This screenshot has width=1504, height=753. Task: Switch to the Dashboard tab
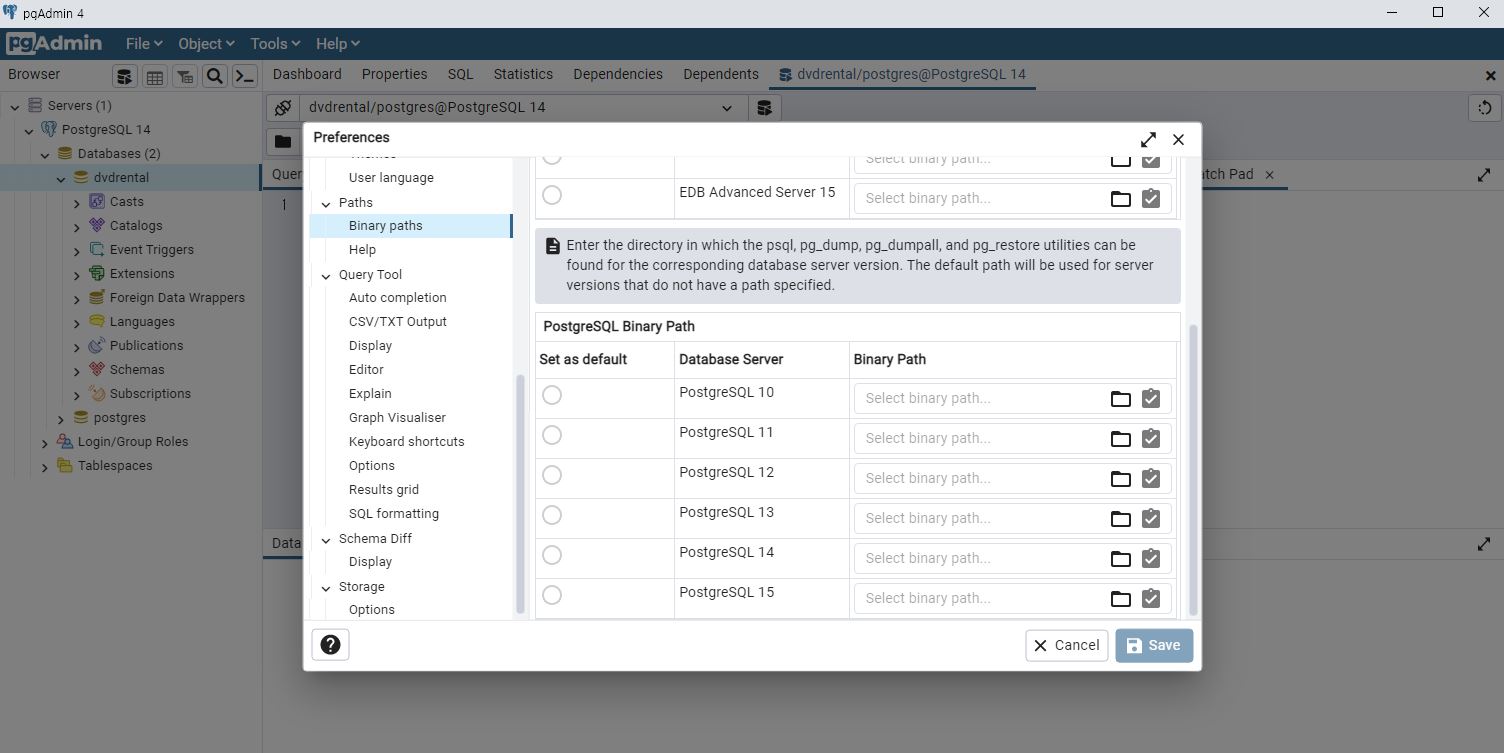click(x=307, y=74)
